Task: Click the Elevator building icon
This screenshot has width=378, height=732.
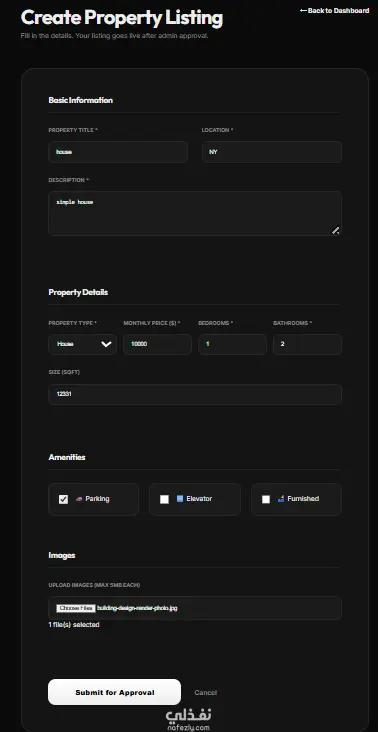Action: [x=180, y=499]
